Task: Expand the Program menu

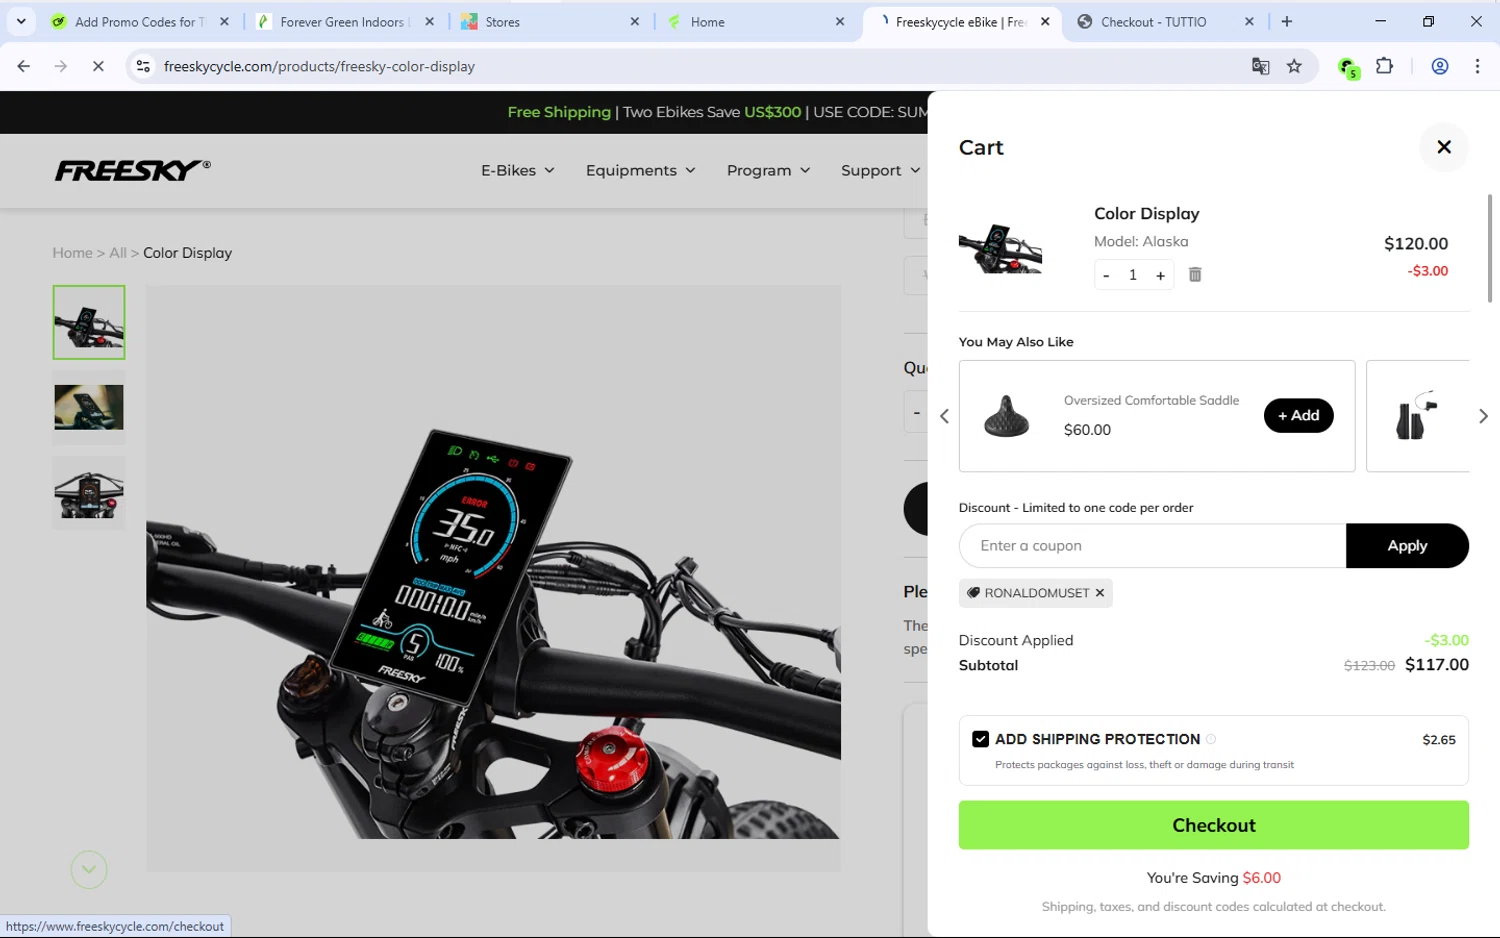Action: click(768, 170)
